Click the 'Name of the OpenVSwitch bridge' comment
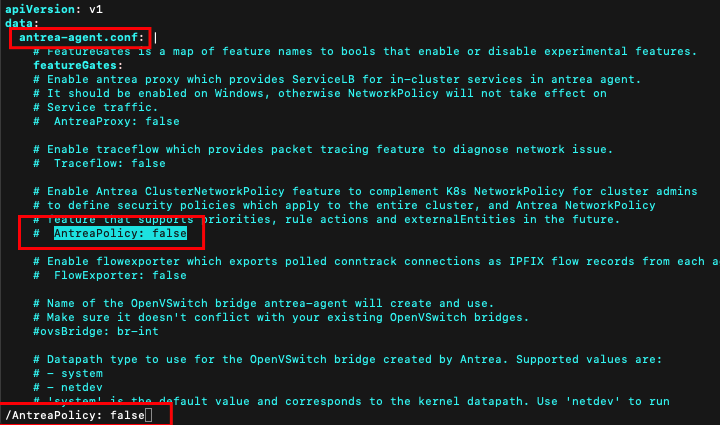The image size is (720, 425). [x=264, y=303]
